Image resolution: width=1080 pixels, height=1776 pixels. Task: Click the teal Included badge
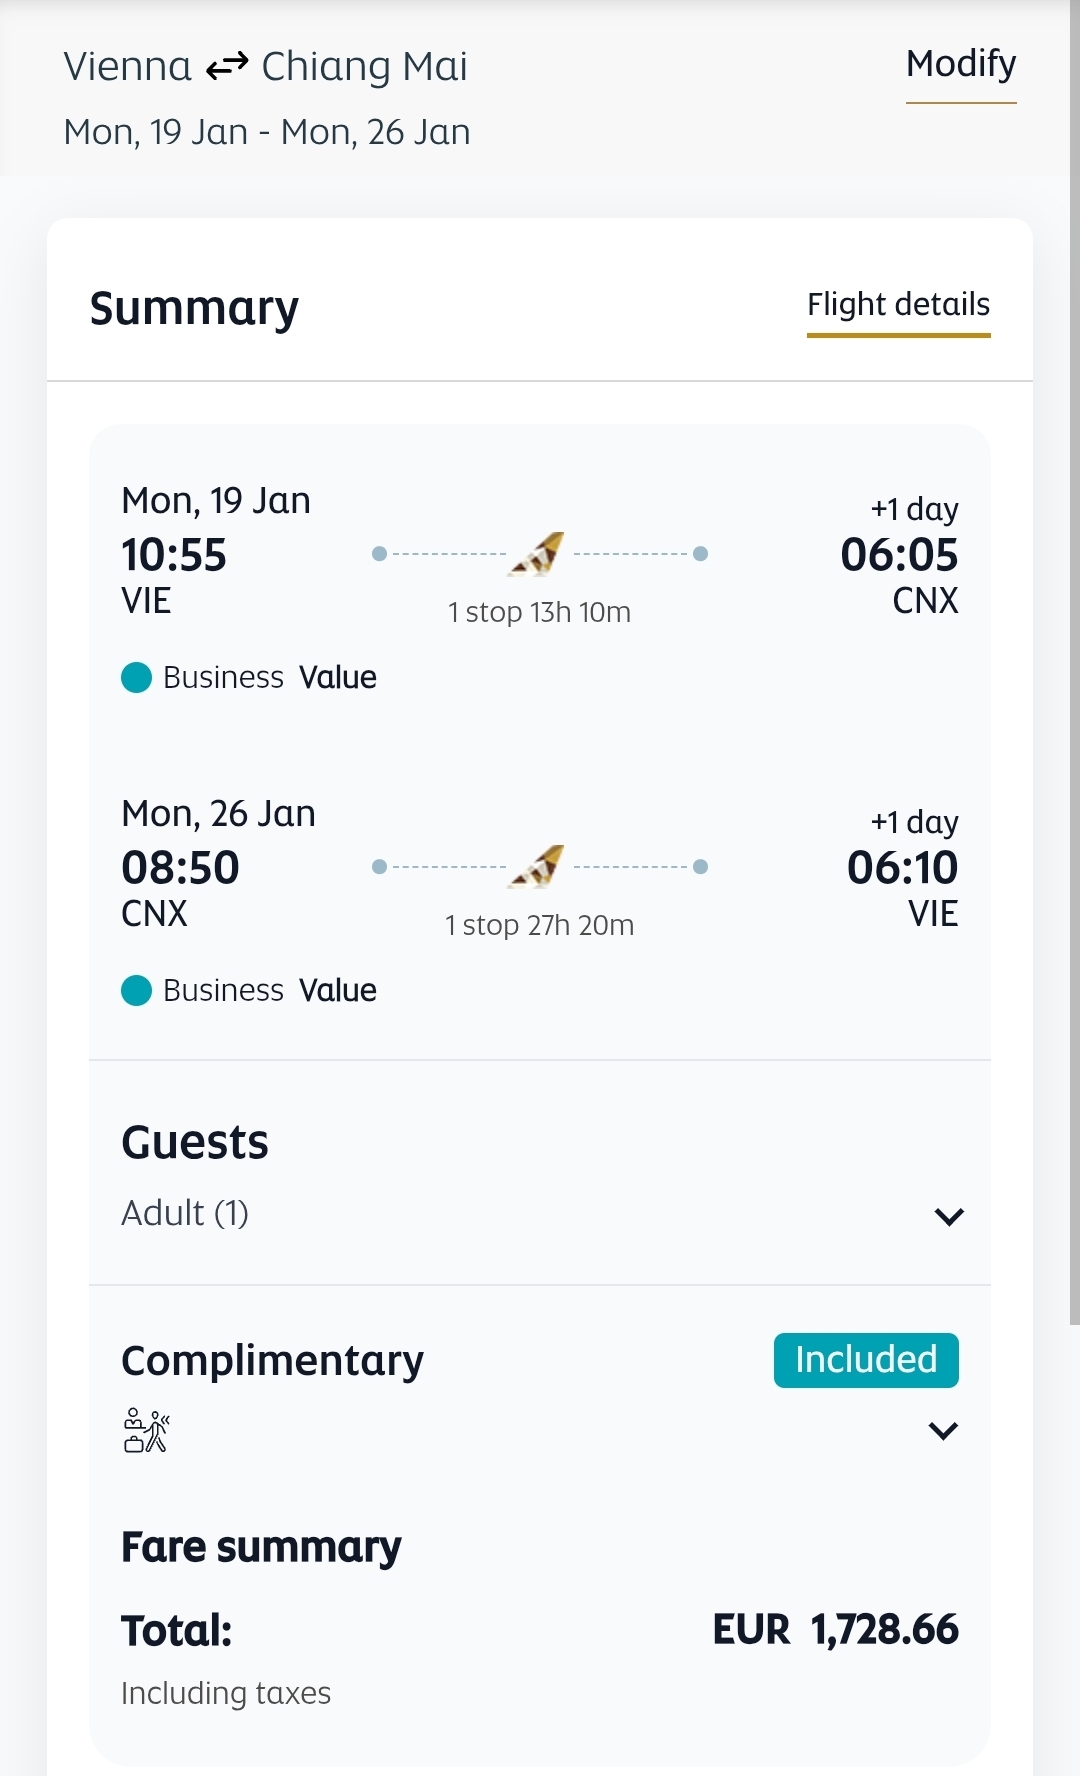(865, 1360)
